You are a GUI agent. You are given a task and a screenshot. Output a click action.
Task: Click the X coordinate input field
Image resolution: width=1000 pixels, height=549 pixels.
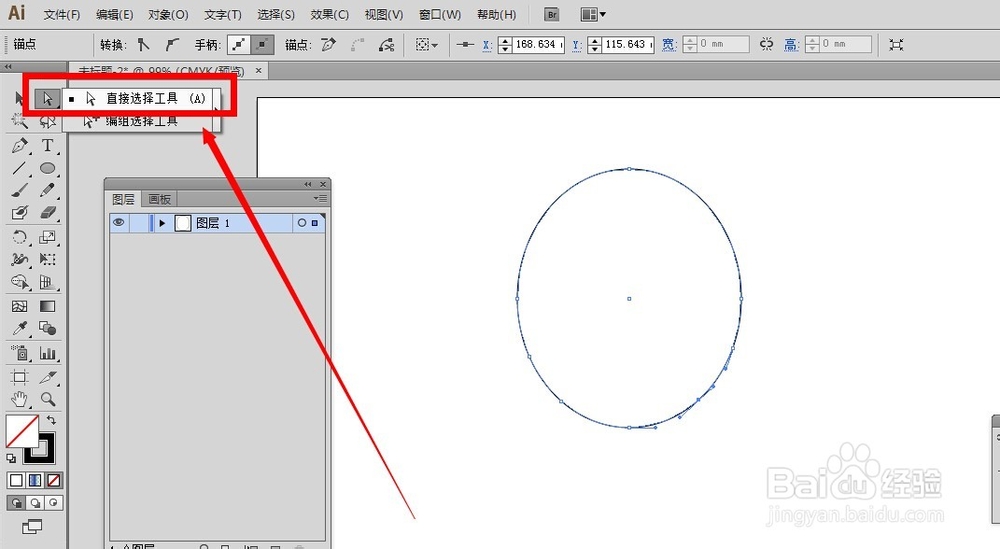539,45
